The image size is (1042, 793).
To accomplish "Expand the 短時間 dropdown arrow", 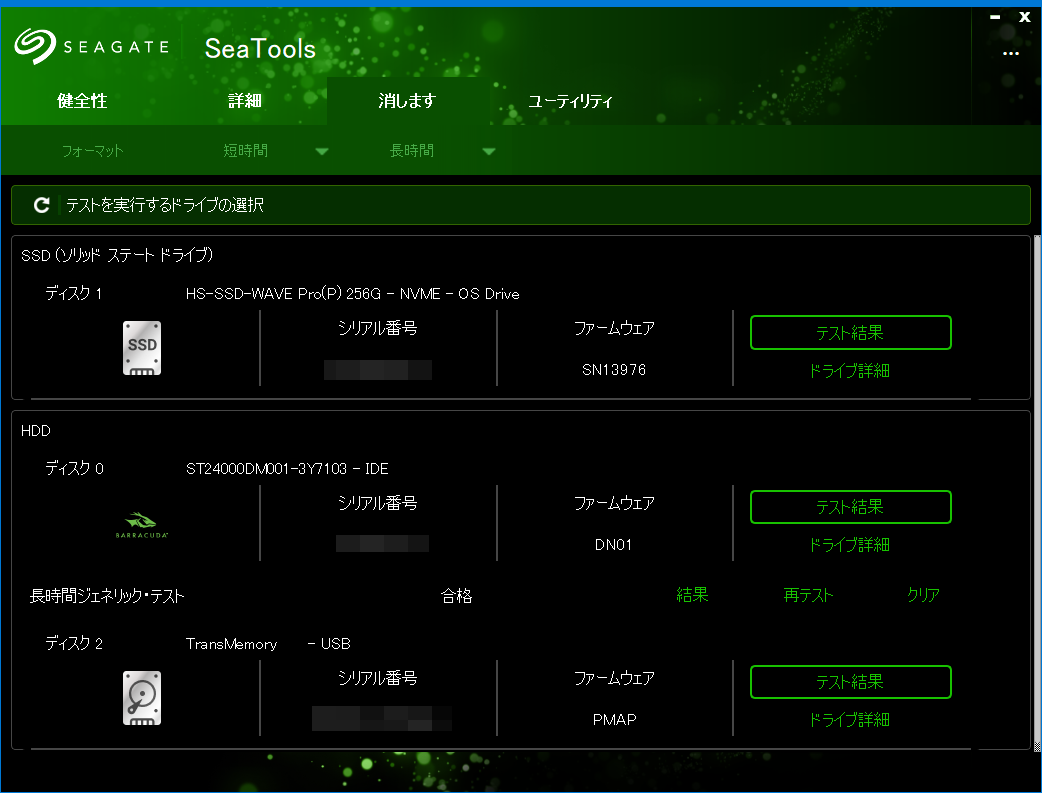I will click(x=321, y=152).
